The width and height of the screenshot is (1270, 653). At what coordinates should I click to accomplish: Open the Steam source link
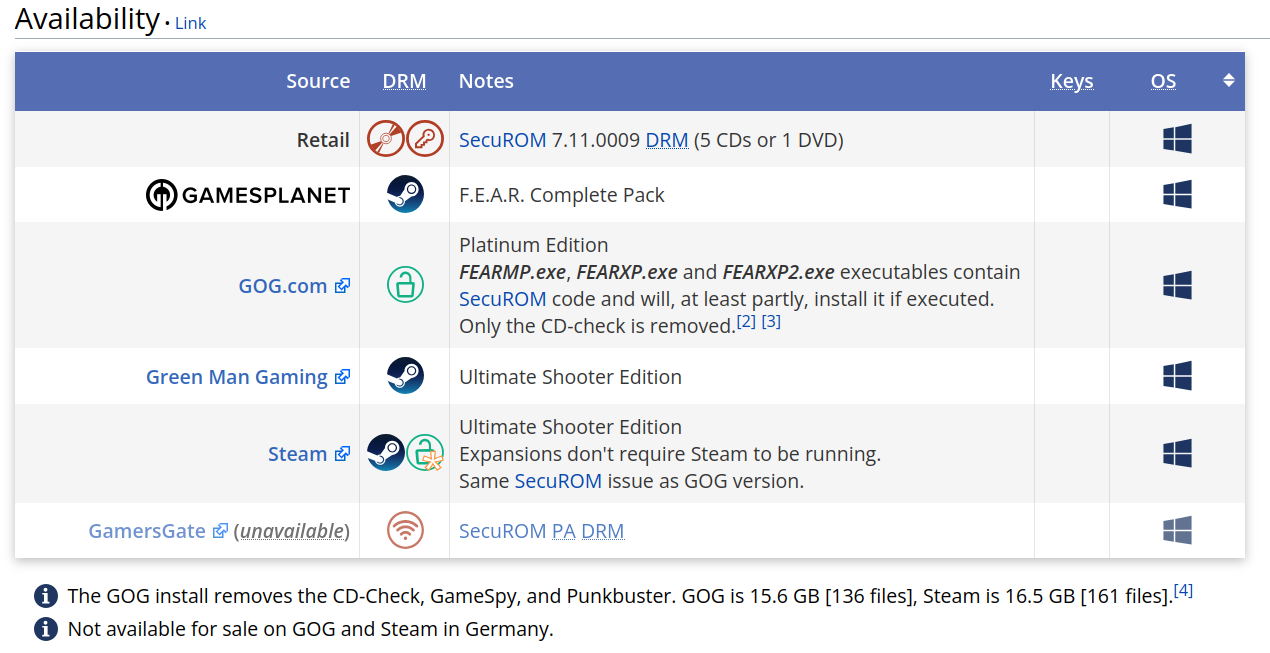coord(298,454)
